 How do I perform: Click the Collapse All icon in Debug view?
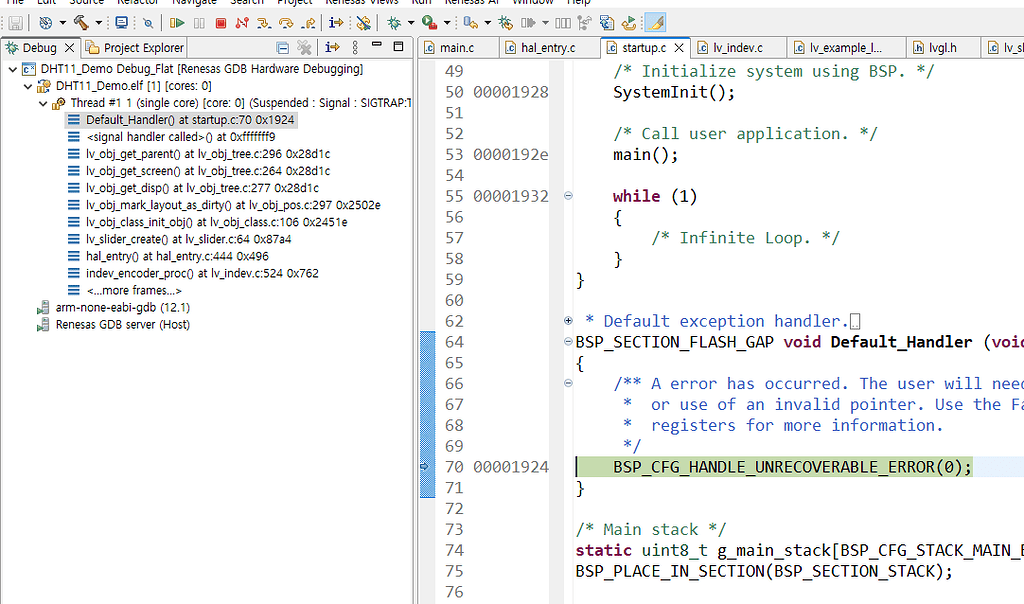pos(282,48)
